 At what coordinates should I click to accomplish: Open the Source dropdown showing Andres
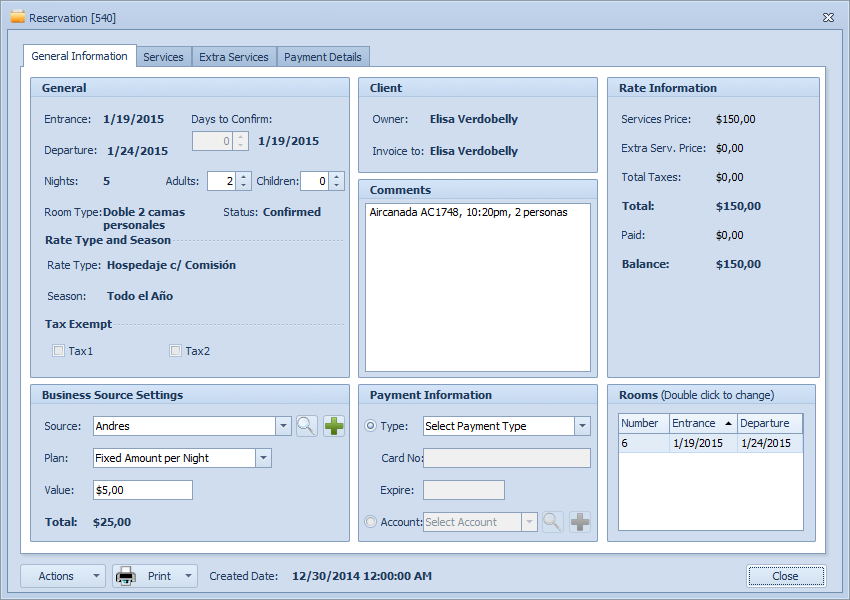pos(282,426)
